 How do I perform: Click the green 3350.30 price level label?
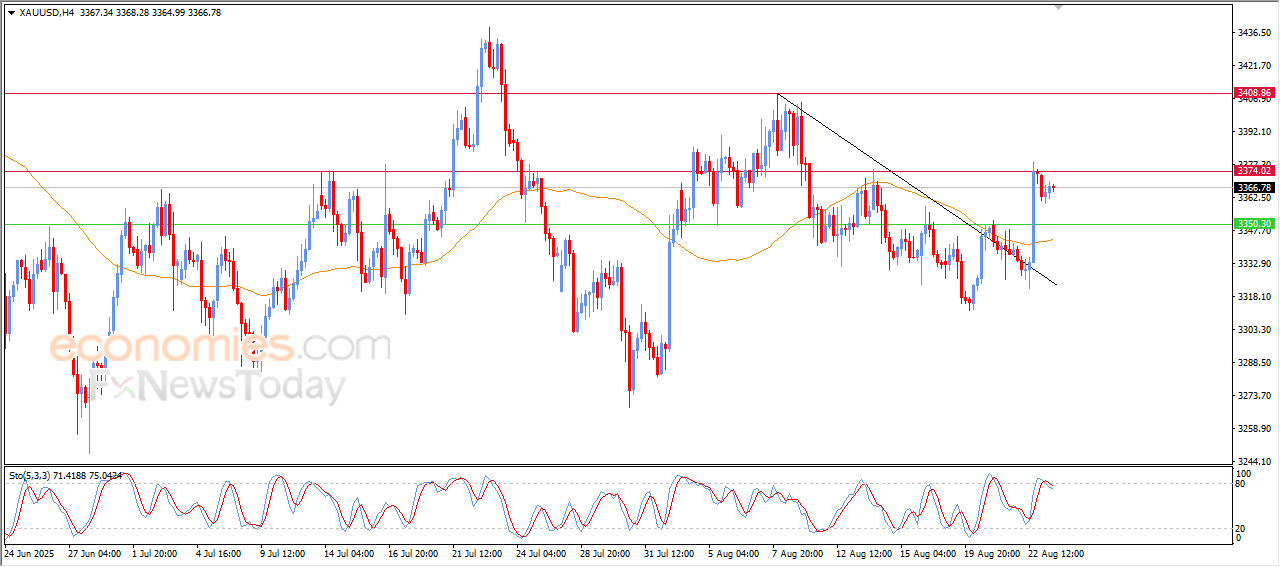pyautogui.click(x=1254, y=224)
